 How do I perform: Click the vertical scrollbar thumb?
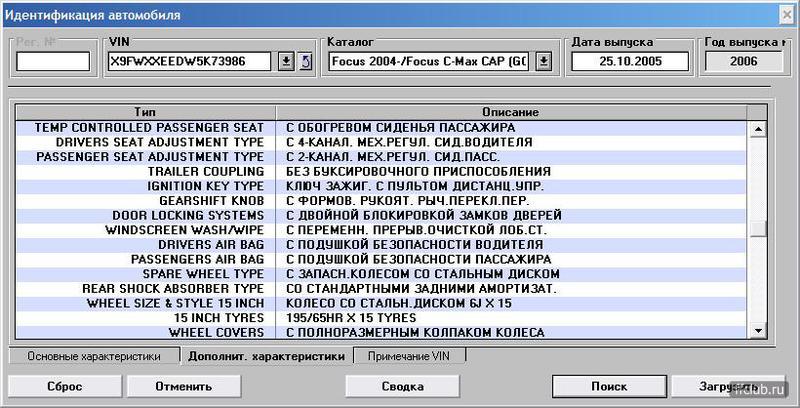coord(759,229)
